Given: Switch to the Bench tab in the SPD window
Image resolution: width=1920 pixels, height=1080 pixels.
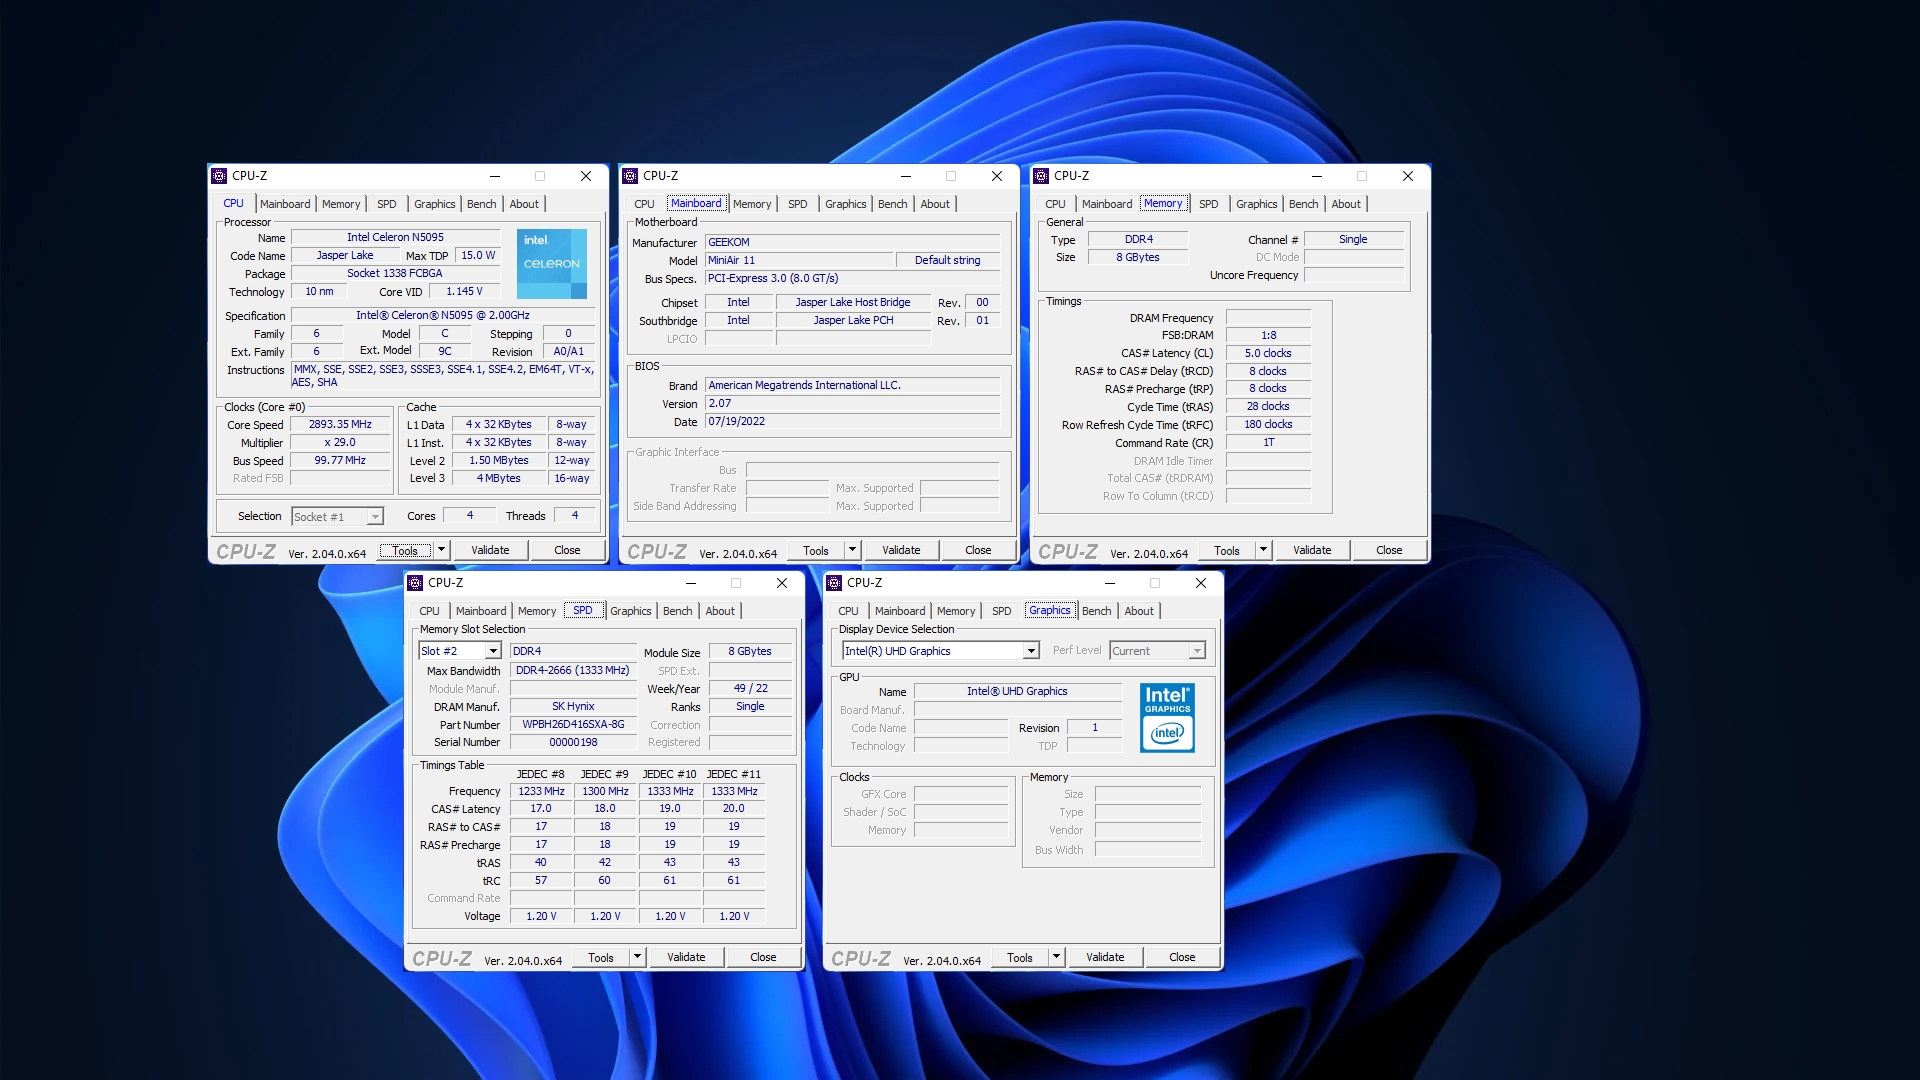Looking at the screenshot, I should click(x=677, y=610).
